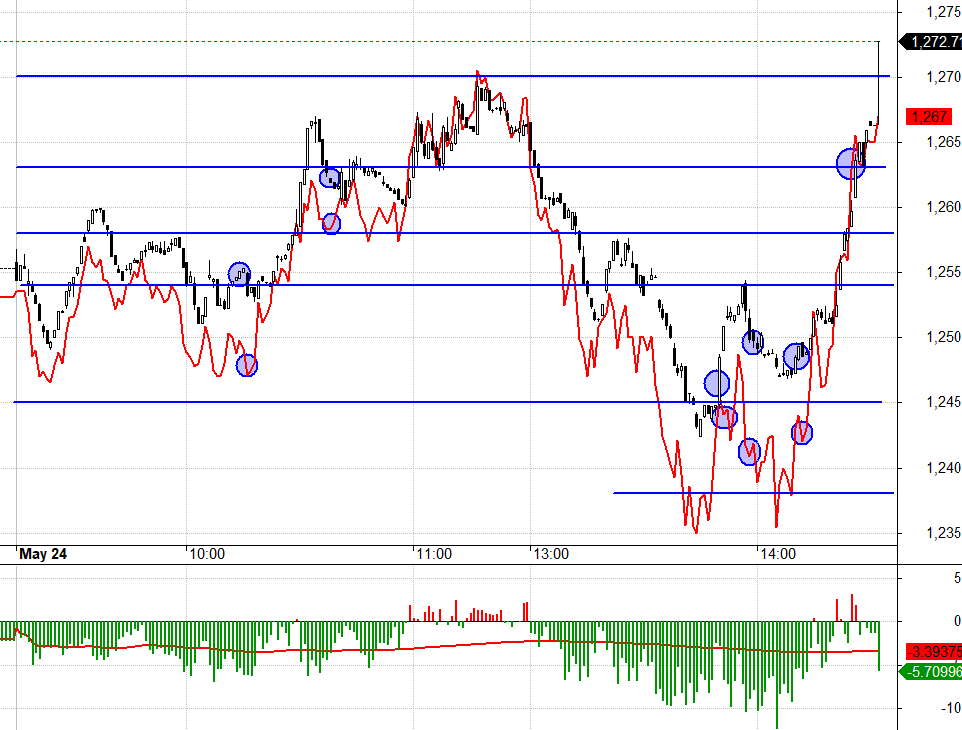962x730 pixels.
Task: Click the 13:00 time axis label
Action: tap(551, 554)
